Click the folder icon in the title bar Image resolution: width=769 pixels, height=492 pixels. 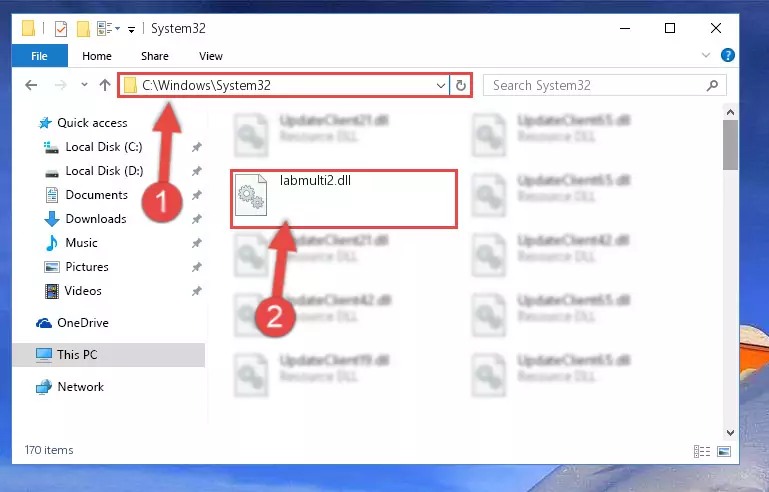tap(28, 28)
